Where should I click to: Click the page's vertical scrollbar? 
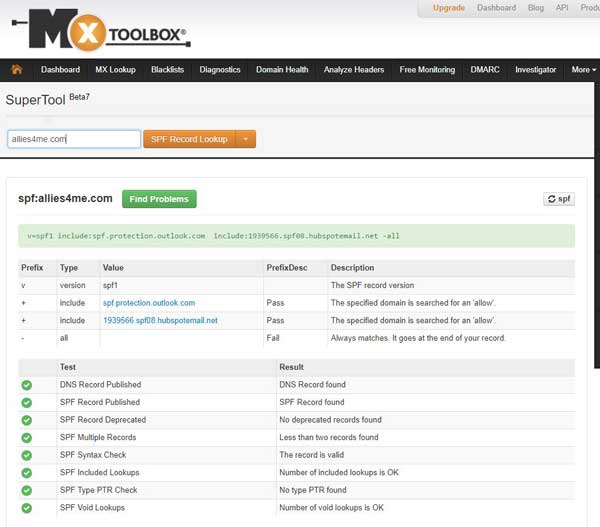pyautogui.click(x=597, y=226)
